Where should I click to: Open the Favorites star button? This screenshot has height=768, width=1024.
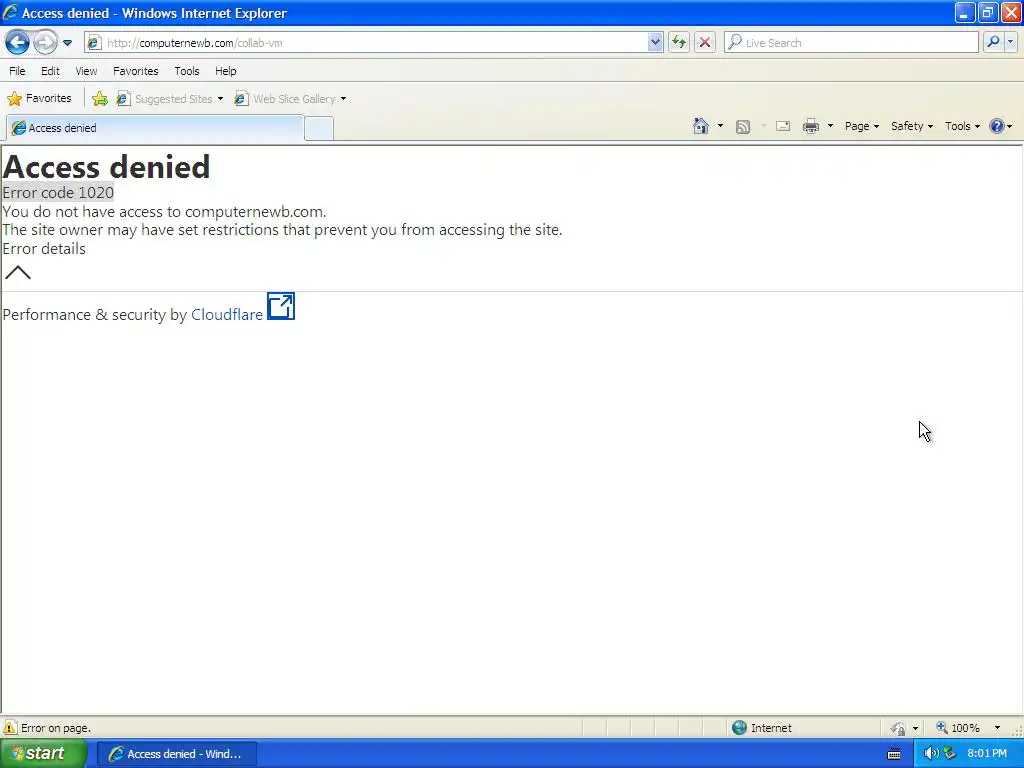point(39,99)
